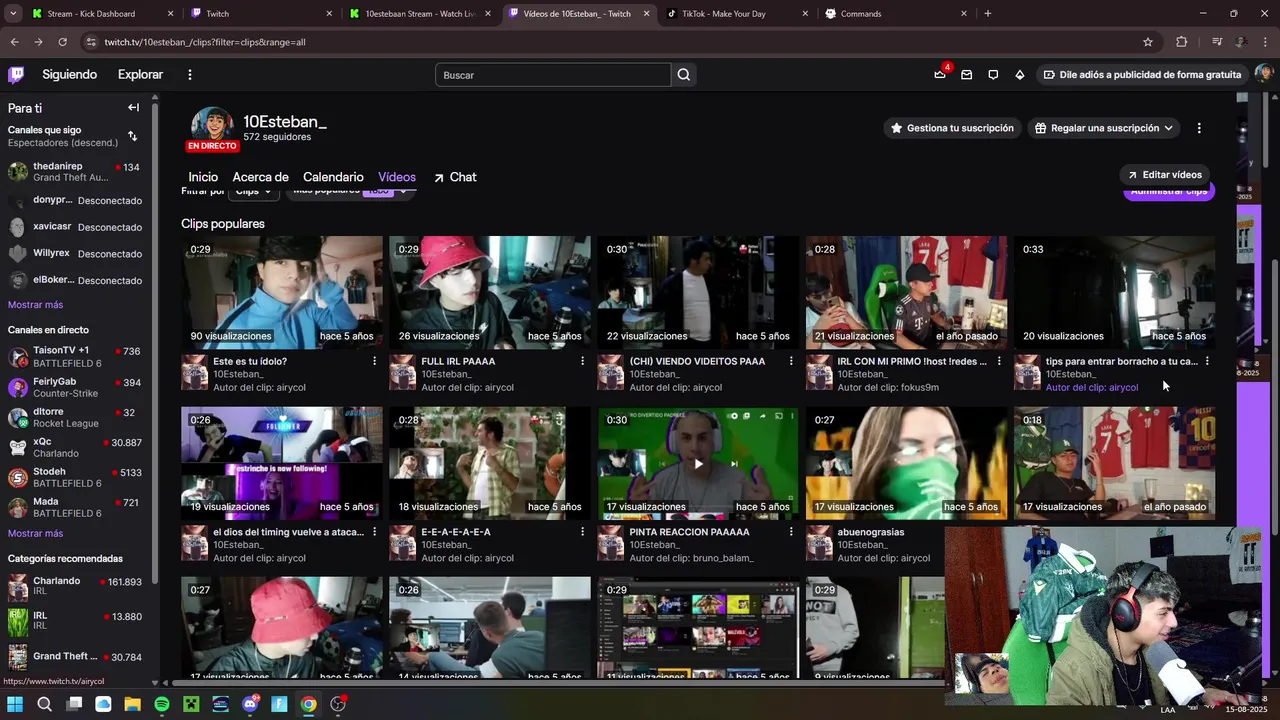Play the Este es tu ídolo? clip thumbnail

[282, 292]
